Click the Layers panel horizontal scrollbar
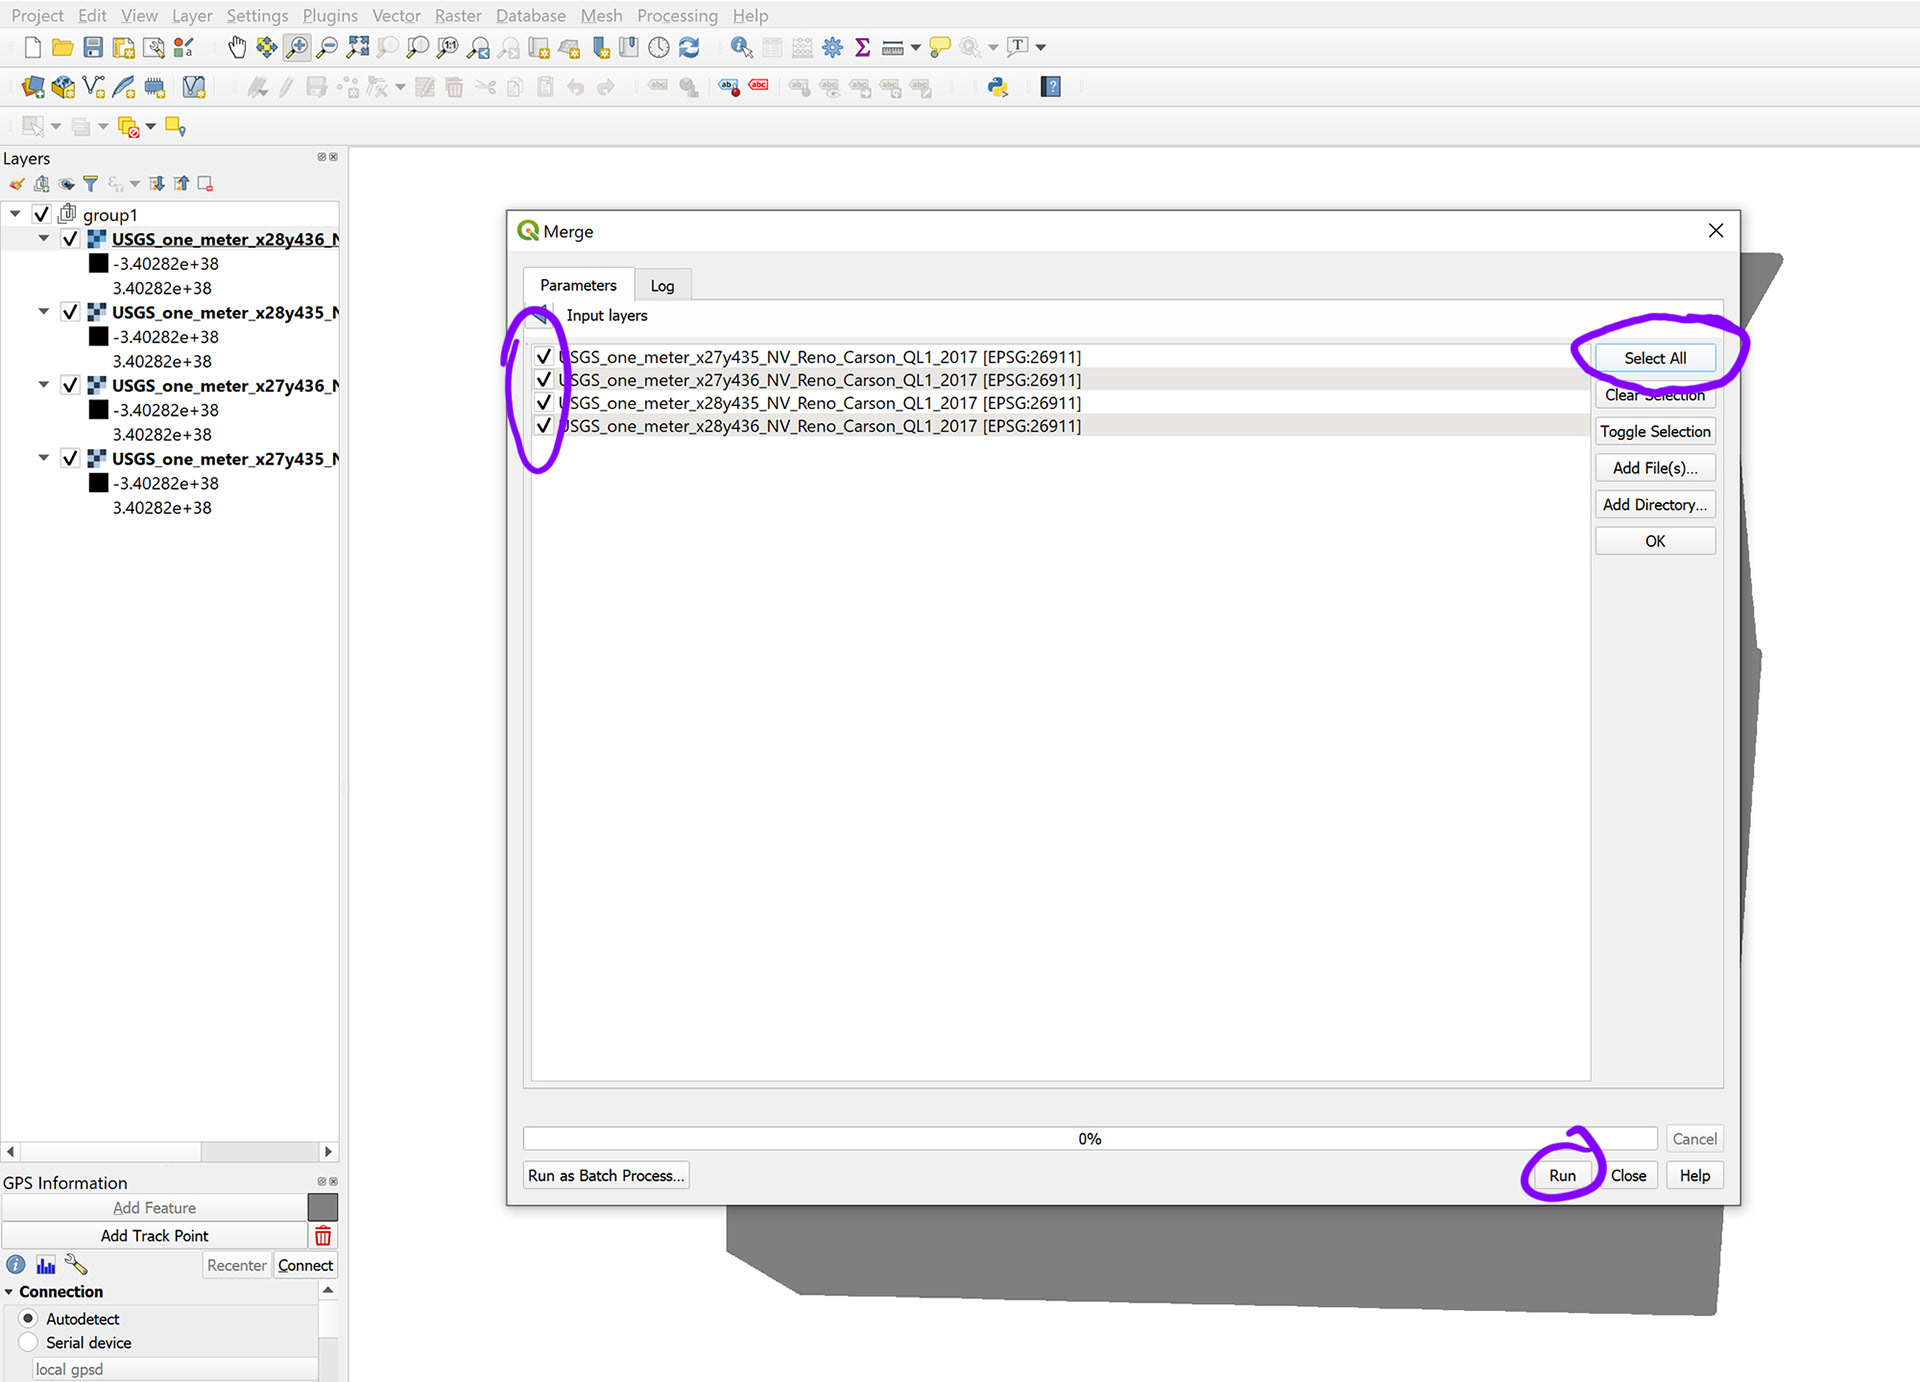Viewport: 1920px width, 1382px height. pos(169,1152)
